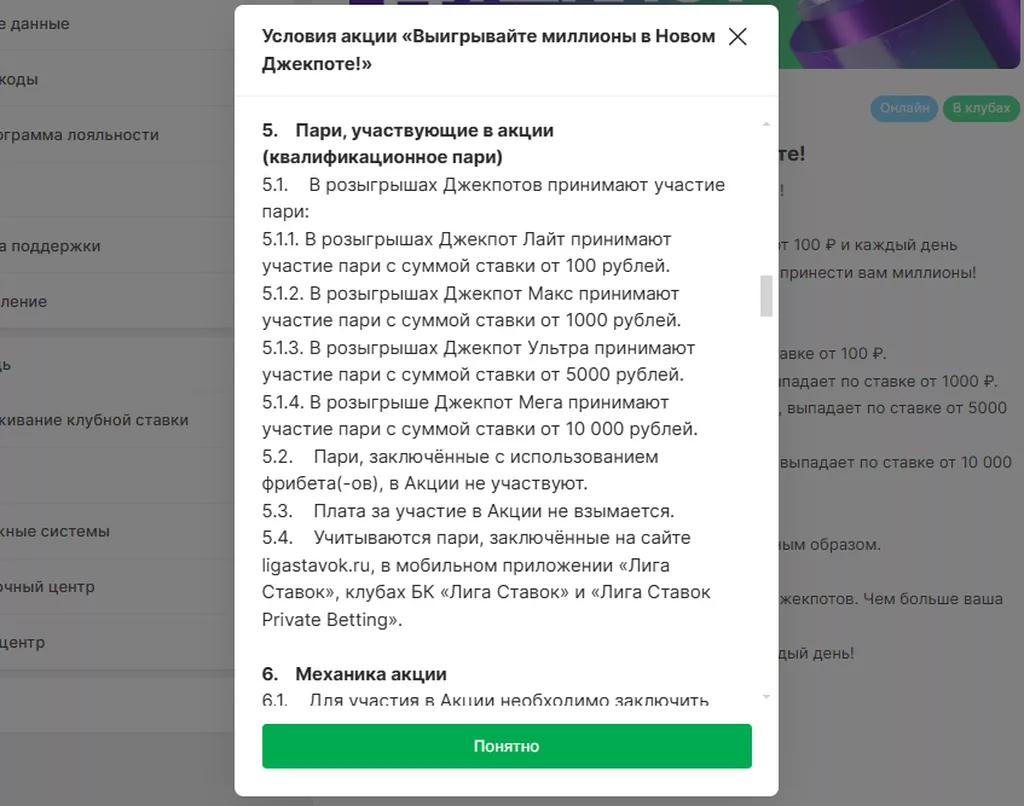Close the promo conditions dialog with the X

[737, 37]
